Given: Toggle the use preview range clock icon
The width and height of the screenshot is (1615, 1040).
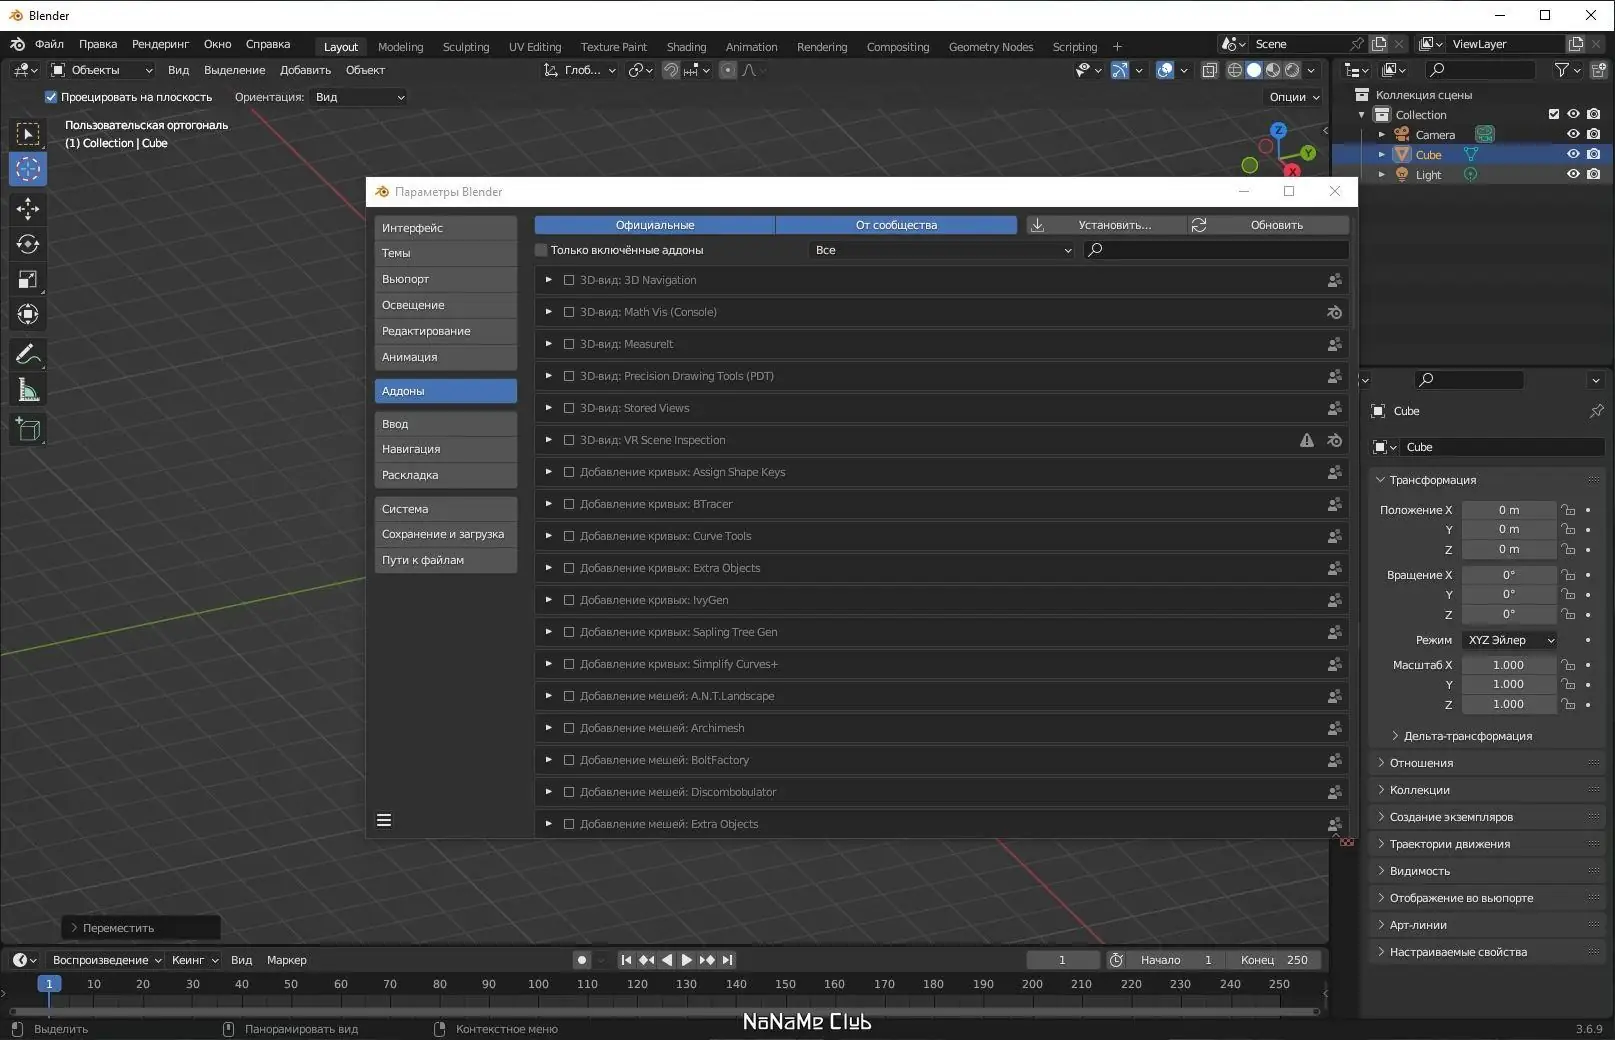Looking at the screenshot, I should (x=1116, y=960).
